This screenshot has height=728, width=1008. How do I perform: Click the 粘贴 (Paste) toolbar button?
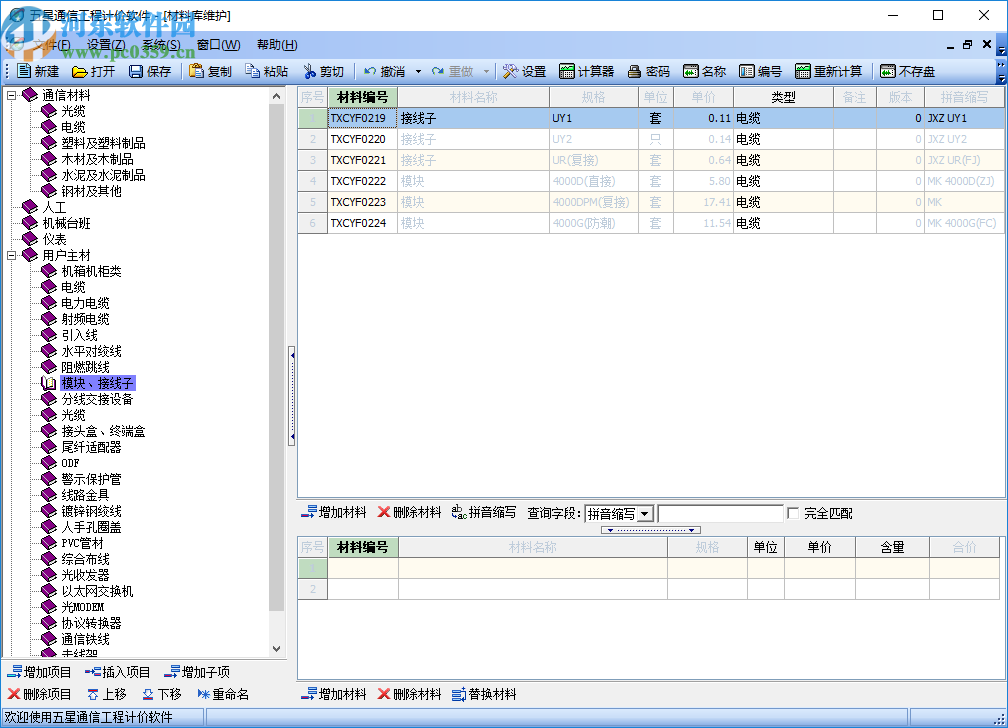pyautogui.click(x=267, y=71)
